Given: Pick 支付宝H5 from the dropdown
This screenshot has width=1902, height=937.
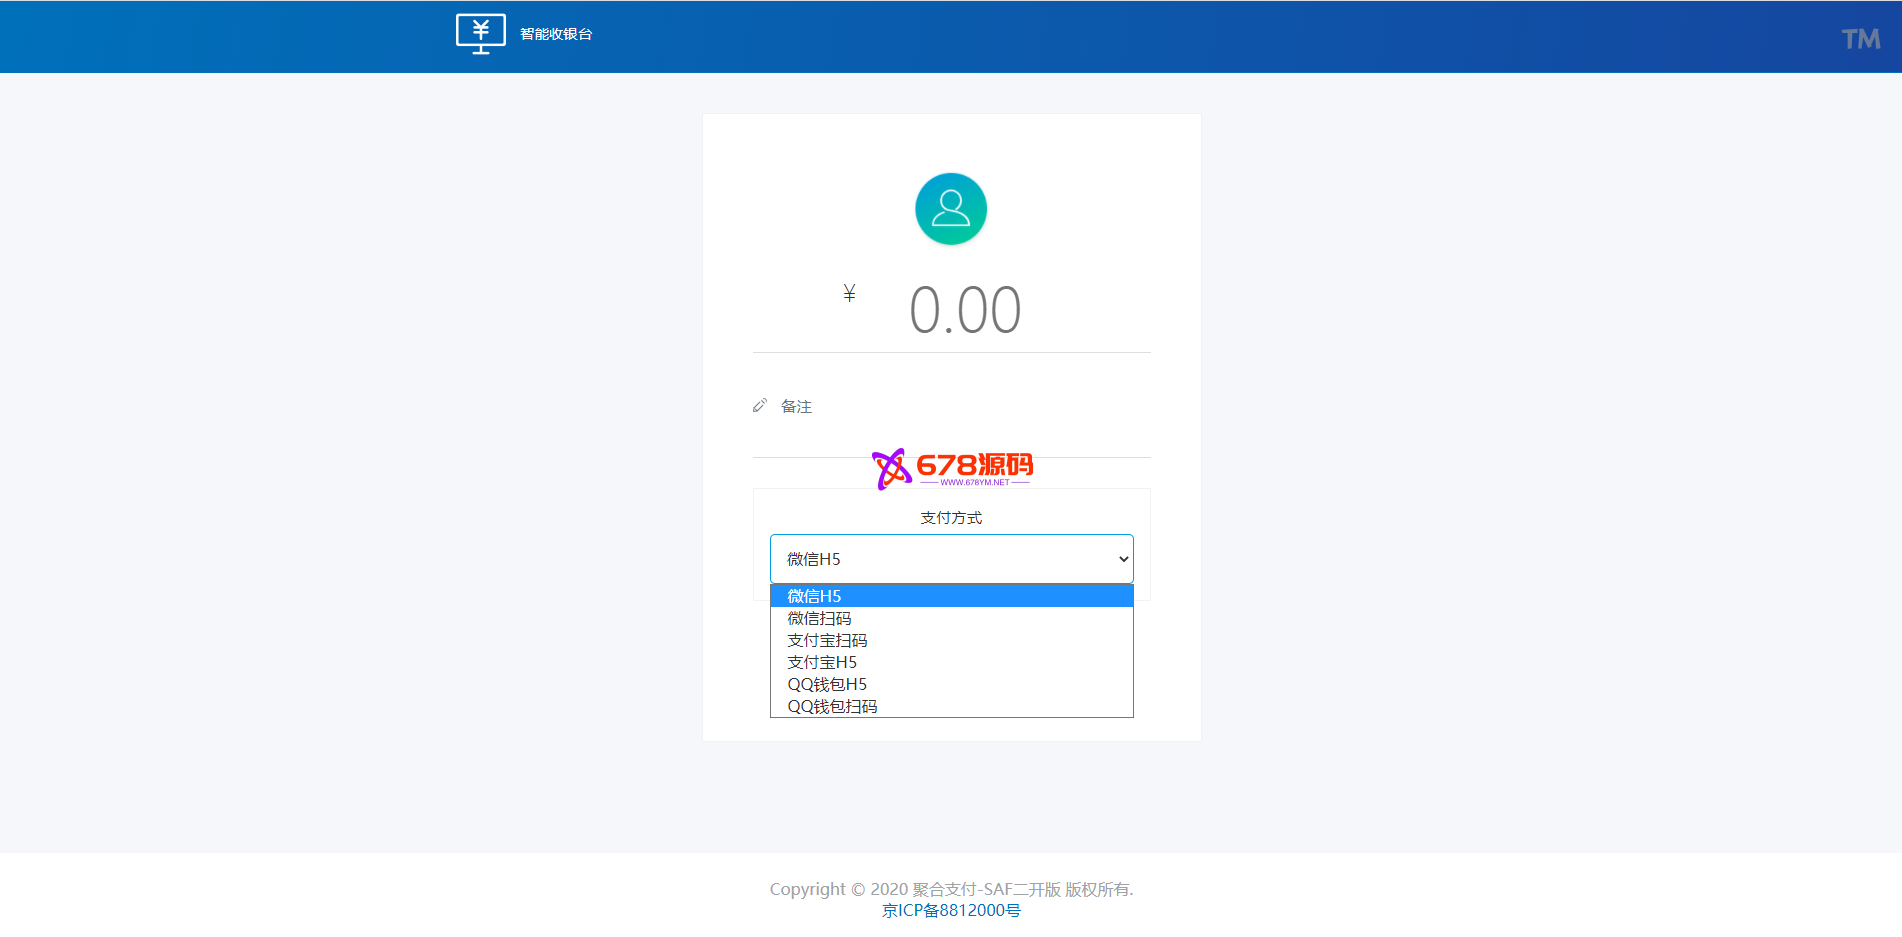Looking at the screenshot, I should click(x=822, y=662).
